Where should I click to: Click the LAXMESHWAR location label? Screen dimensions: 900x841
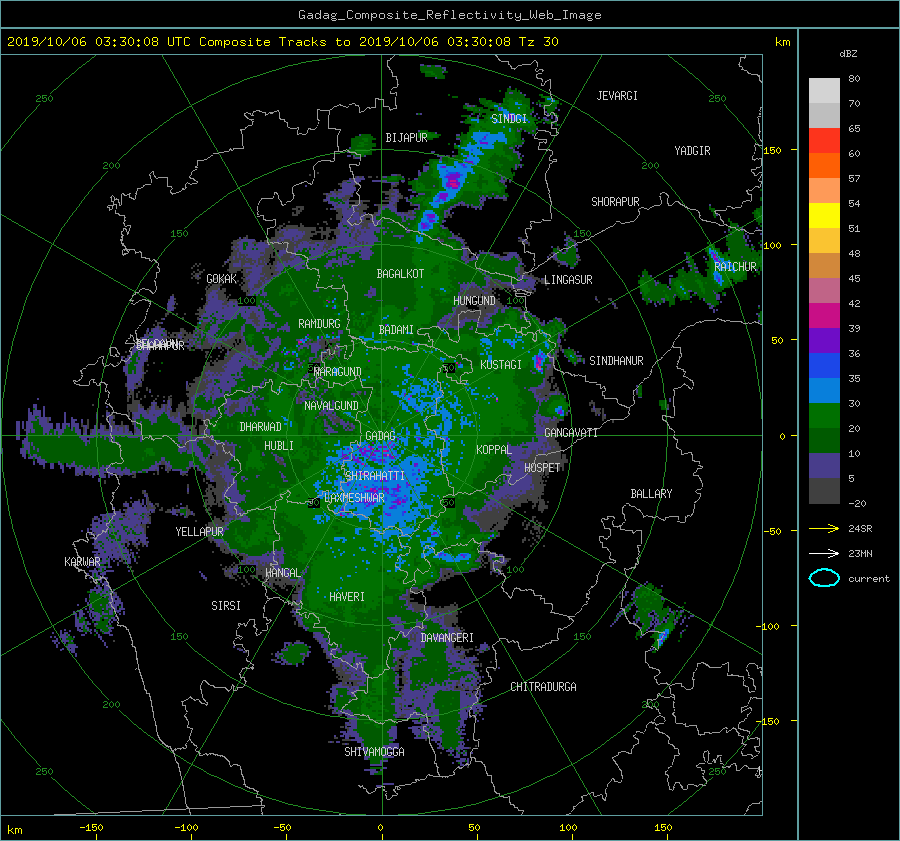tap(354, 498)
